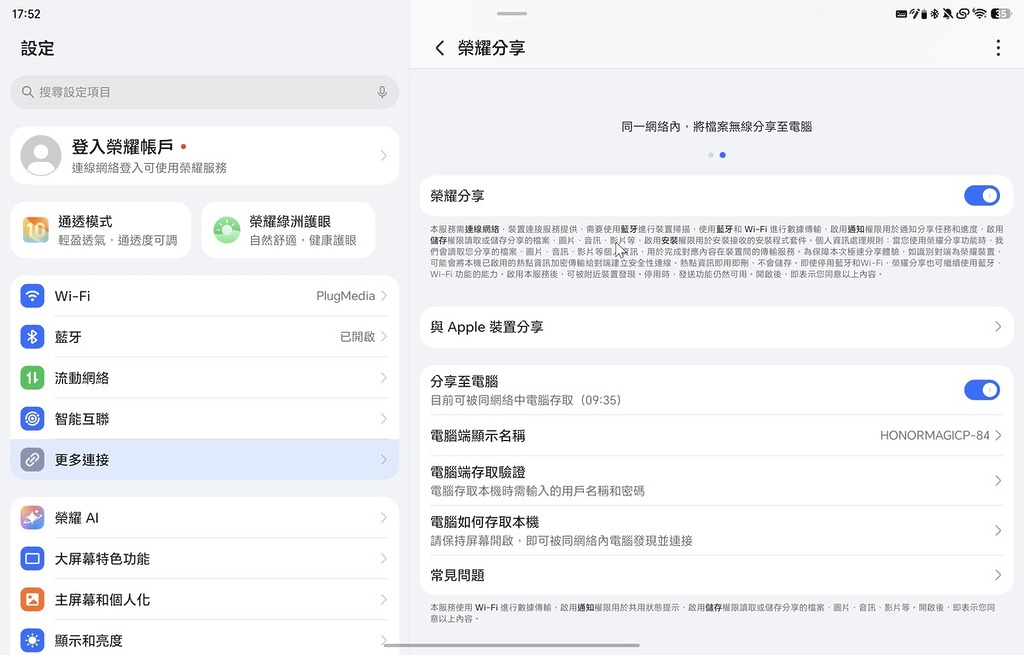1024x655 pixels.
Task: Tap the Wi-Fi signal status bar icon
Action: point(980,14)
